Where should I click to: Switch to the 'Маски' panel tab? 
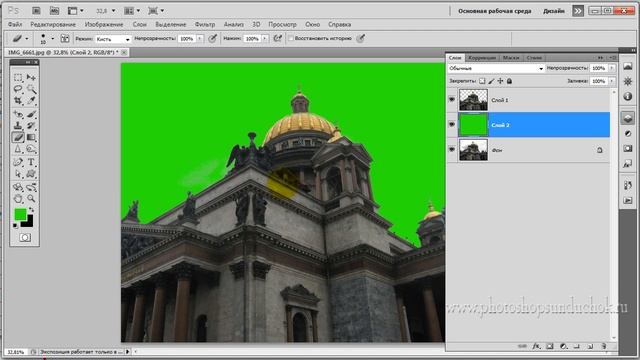[511, 58]
